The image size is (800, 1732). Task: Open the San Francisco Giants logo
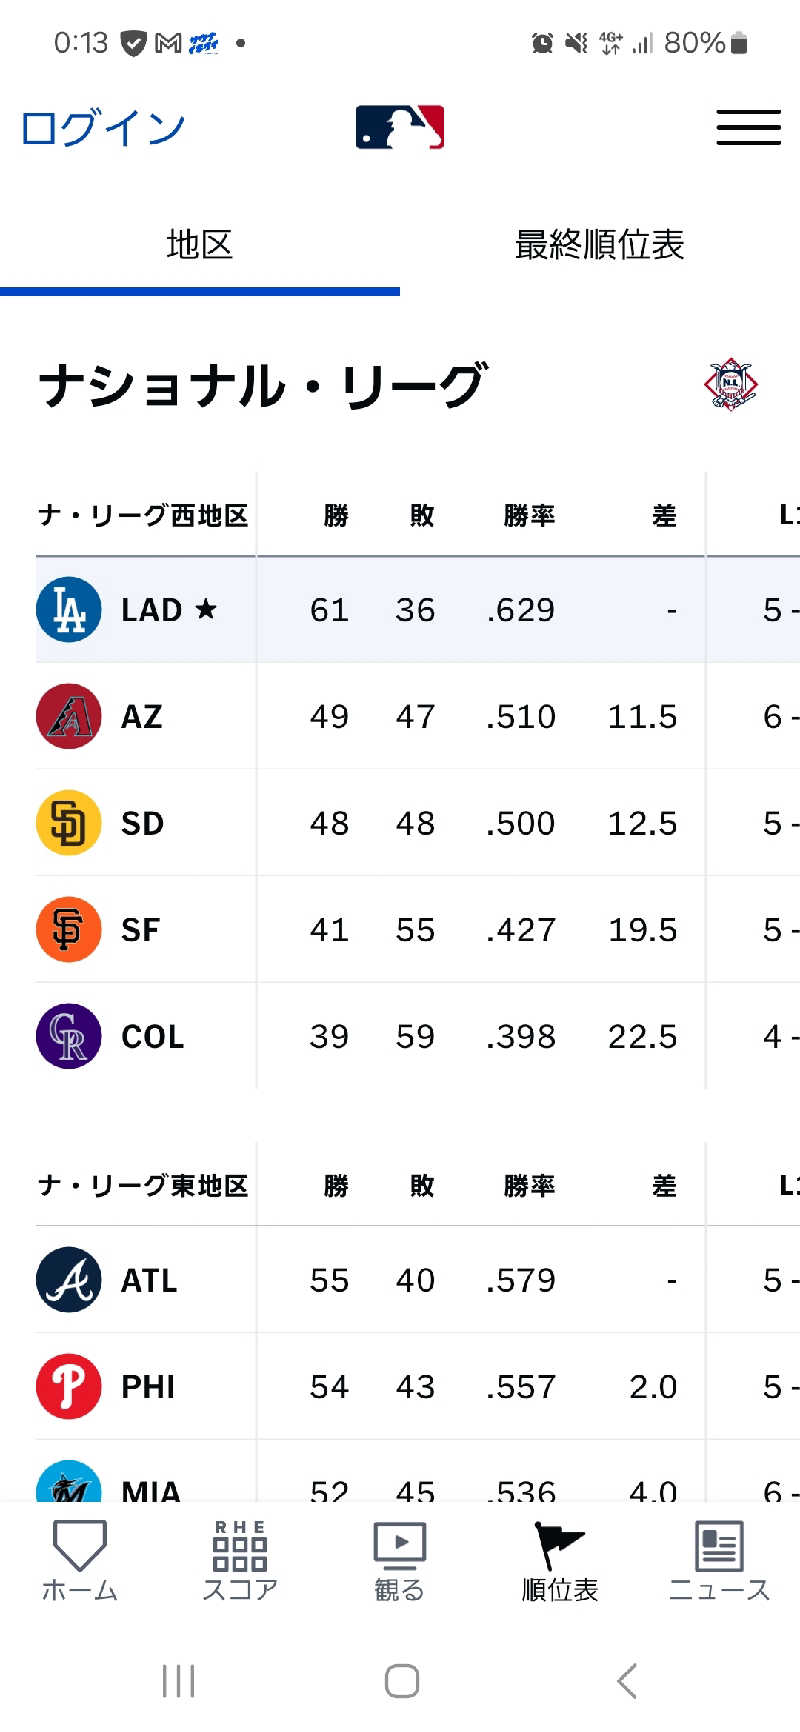click(x=69, y=929)
